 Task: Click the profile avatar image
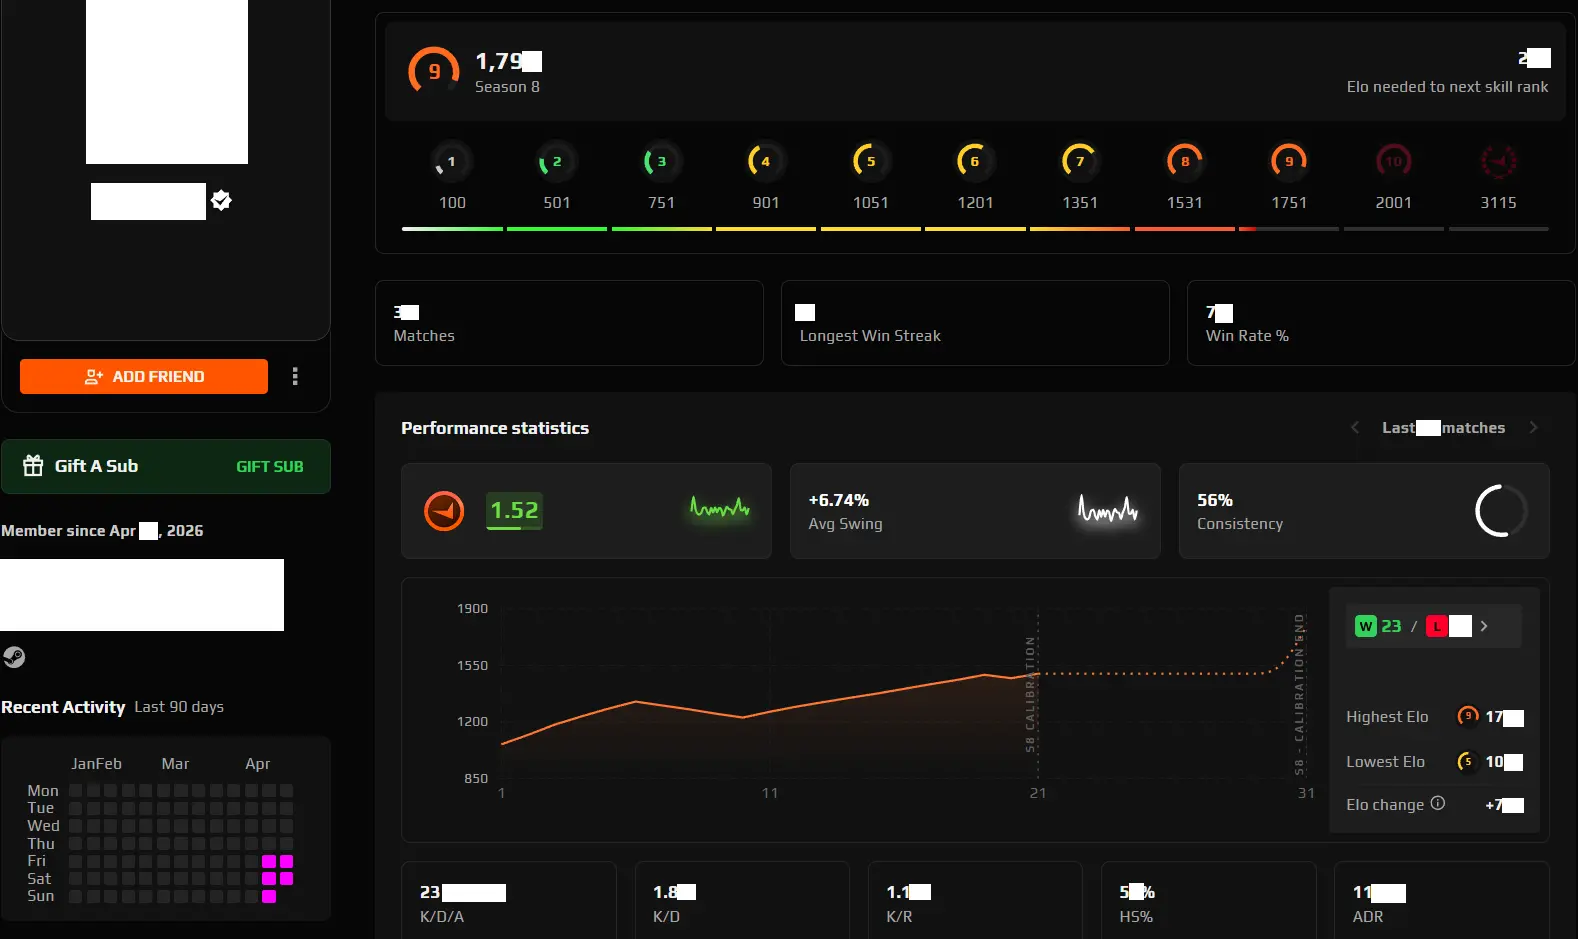point(167,82)
